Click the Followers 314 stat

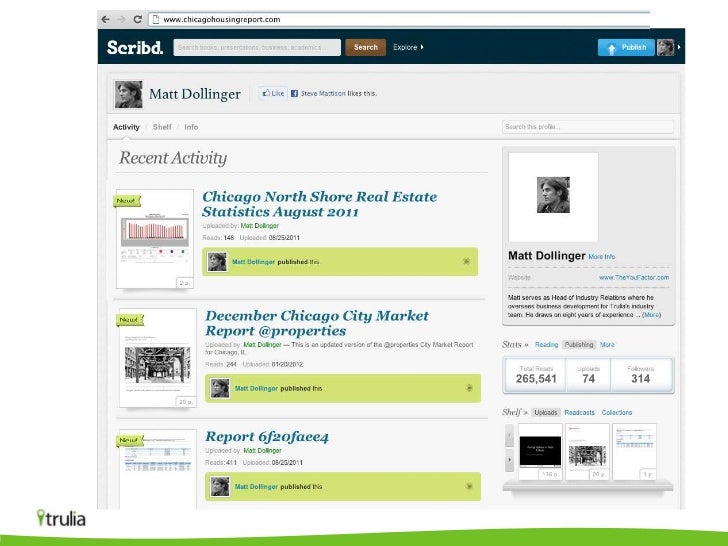(640, 375)
